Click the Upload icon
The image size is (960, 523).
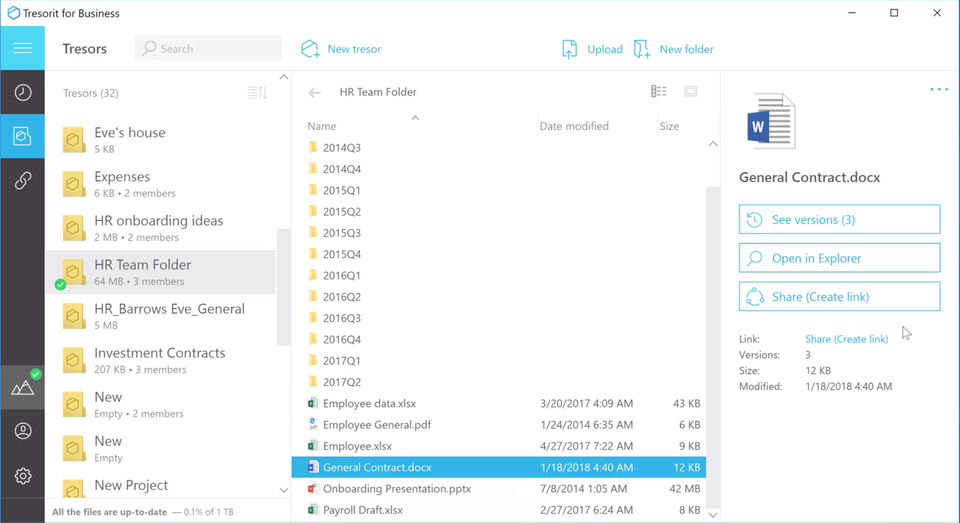(x=569, y=49)
